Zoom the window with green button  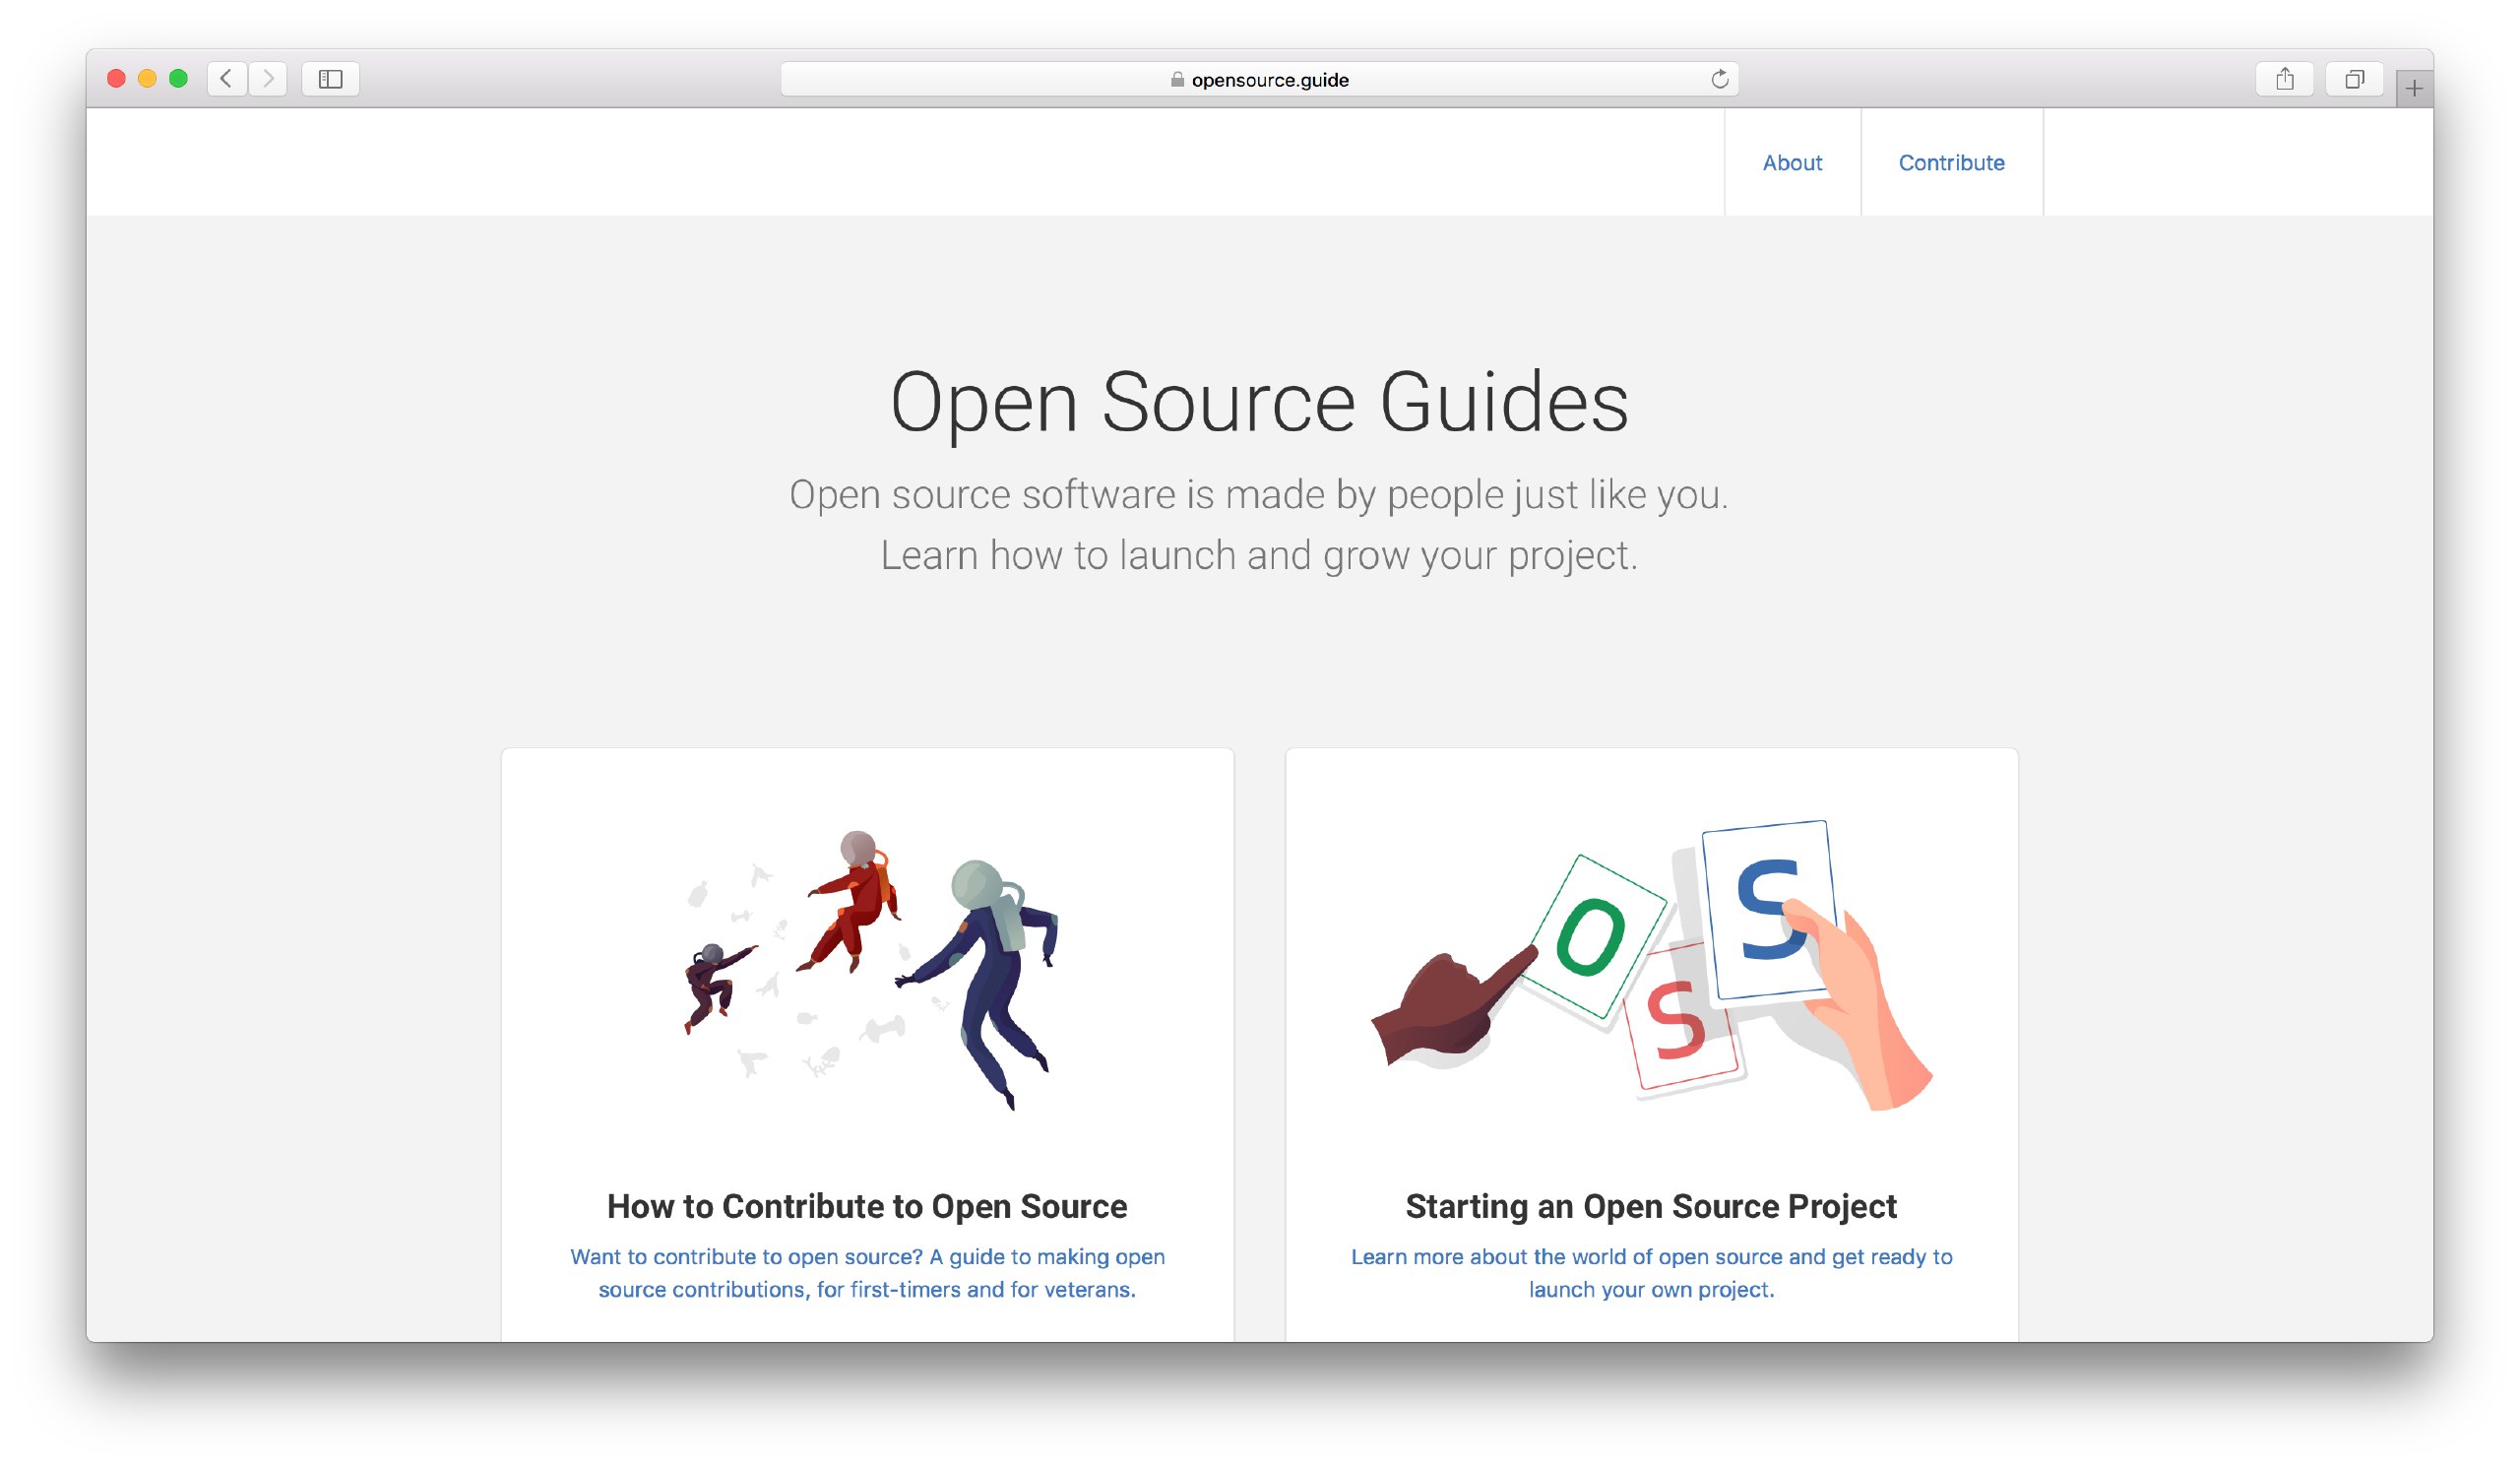178,79
